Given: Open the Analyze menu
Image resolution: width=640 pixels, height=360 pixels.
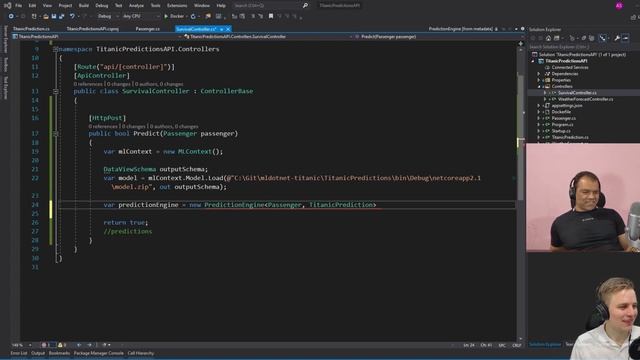Looking at the screenshot, I should (136, 6).
